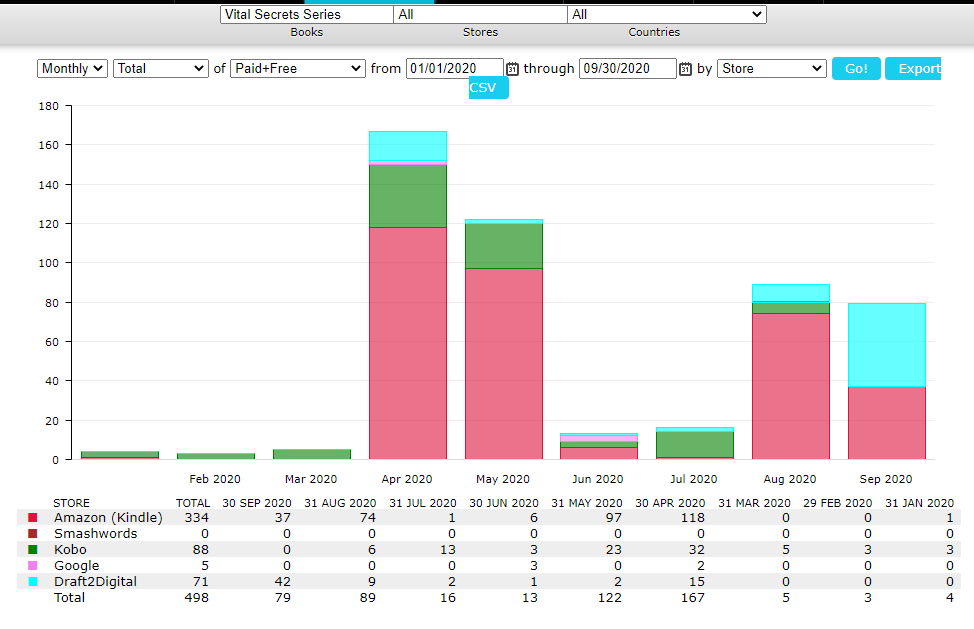974x629 pixels.
Task: Click the through date input field
Action: click(x=627, y=68)
